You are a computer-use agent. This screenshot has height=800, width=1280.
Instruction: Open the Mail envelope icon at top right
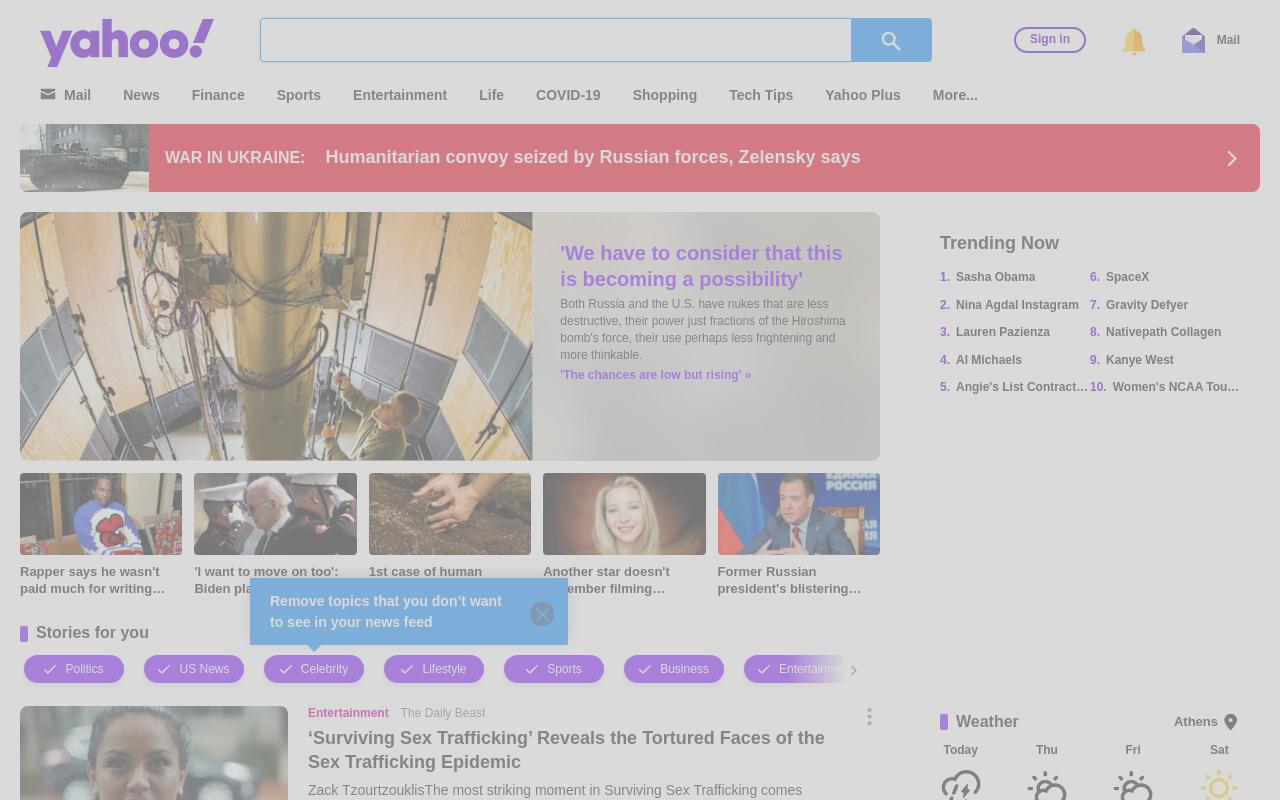[1193, 40]
